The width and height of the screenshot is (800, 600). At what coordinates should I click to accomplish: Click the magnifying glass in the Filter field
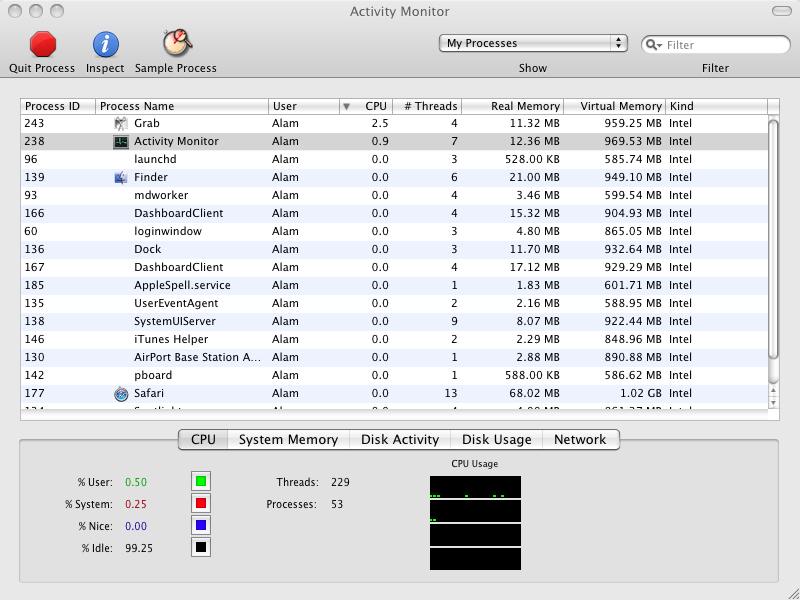(x=653, y=45)
